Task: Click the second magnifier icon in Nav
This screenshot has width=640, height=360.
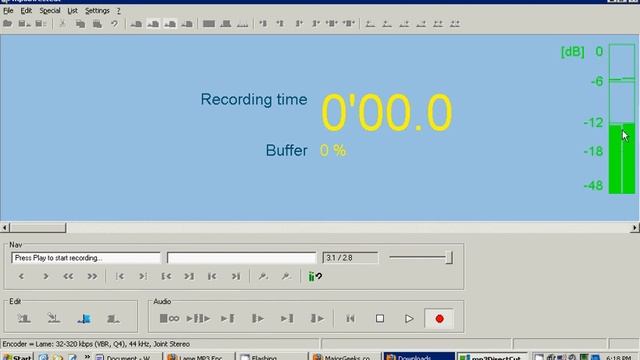Action: [286, 277]
